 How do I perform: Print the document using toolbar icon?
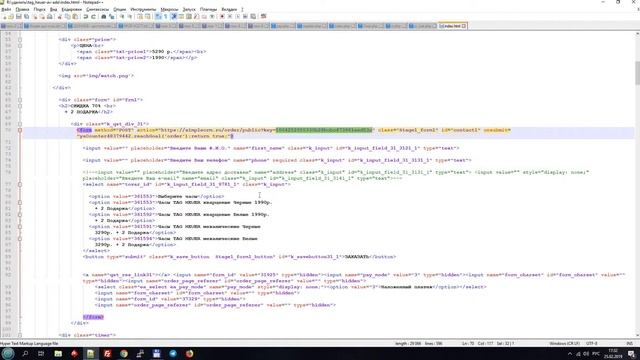[50, 17]
